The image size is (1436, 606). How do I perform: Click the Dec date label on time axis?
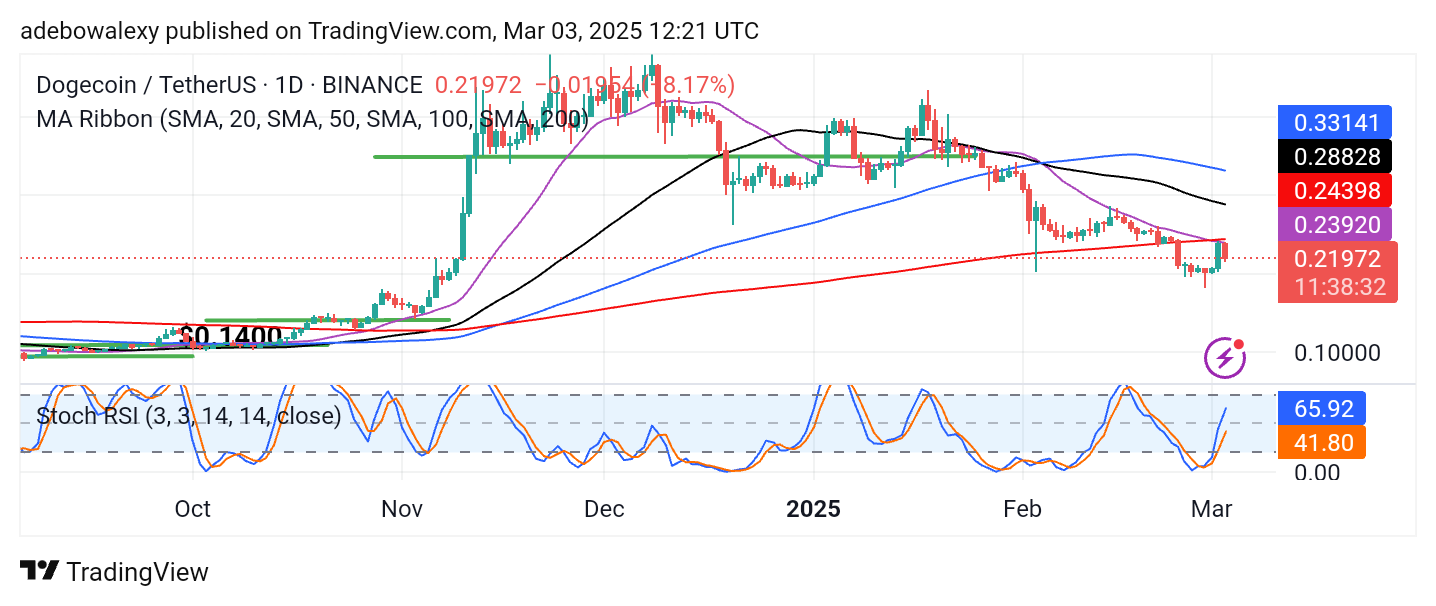click(605, 509)
